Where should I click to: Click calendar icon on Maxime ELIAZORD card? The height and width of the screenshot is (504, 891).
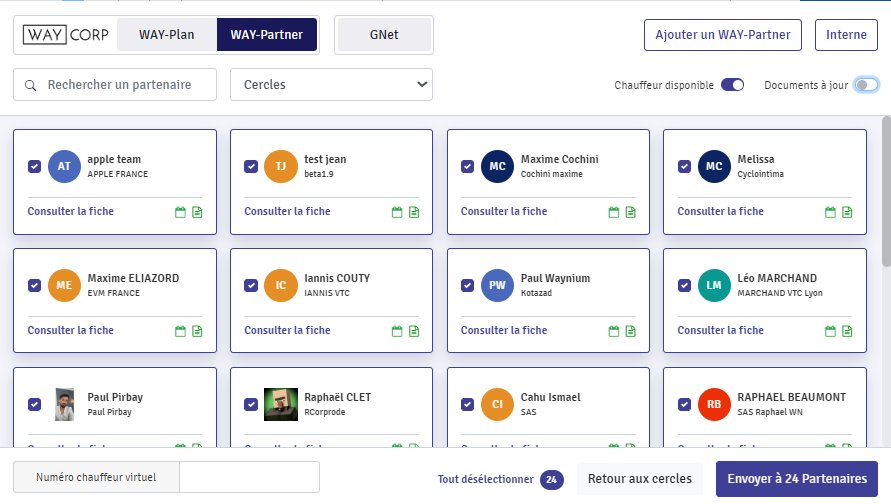click(x=181, y=331)
